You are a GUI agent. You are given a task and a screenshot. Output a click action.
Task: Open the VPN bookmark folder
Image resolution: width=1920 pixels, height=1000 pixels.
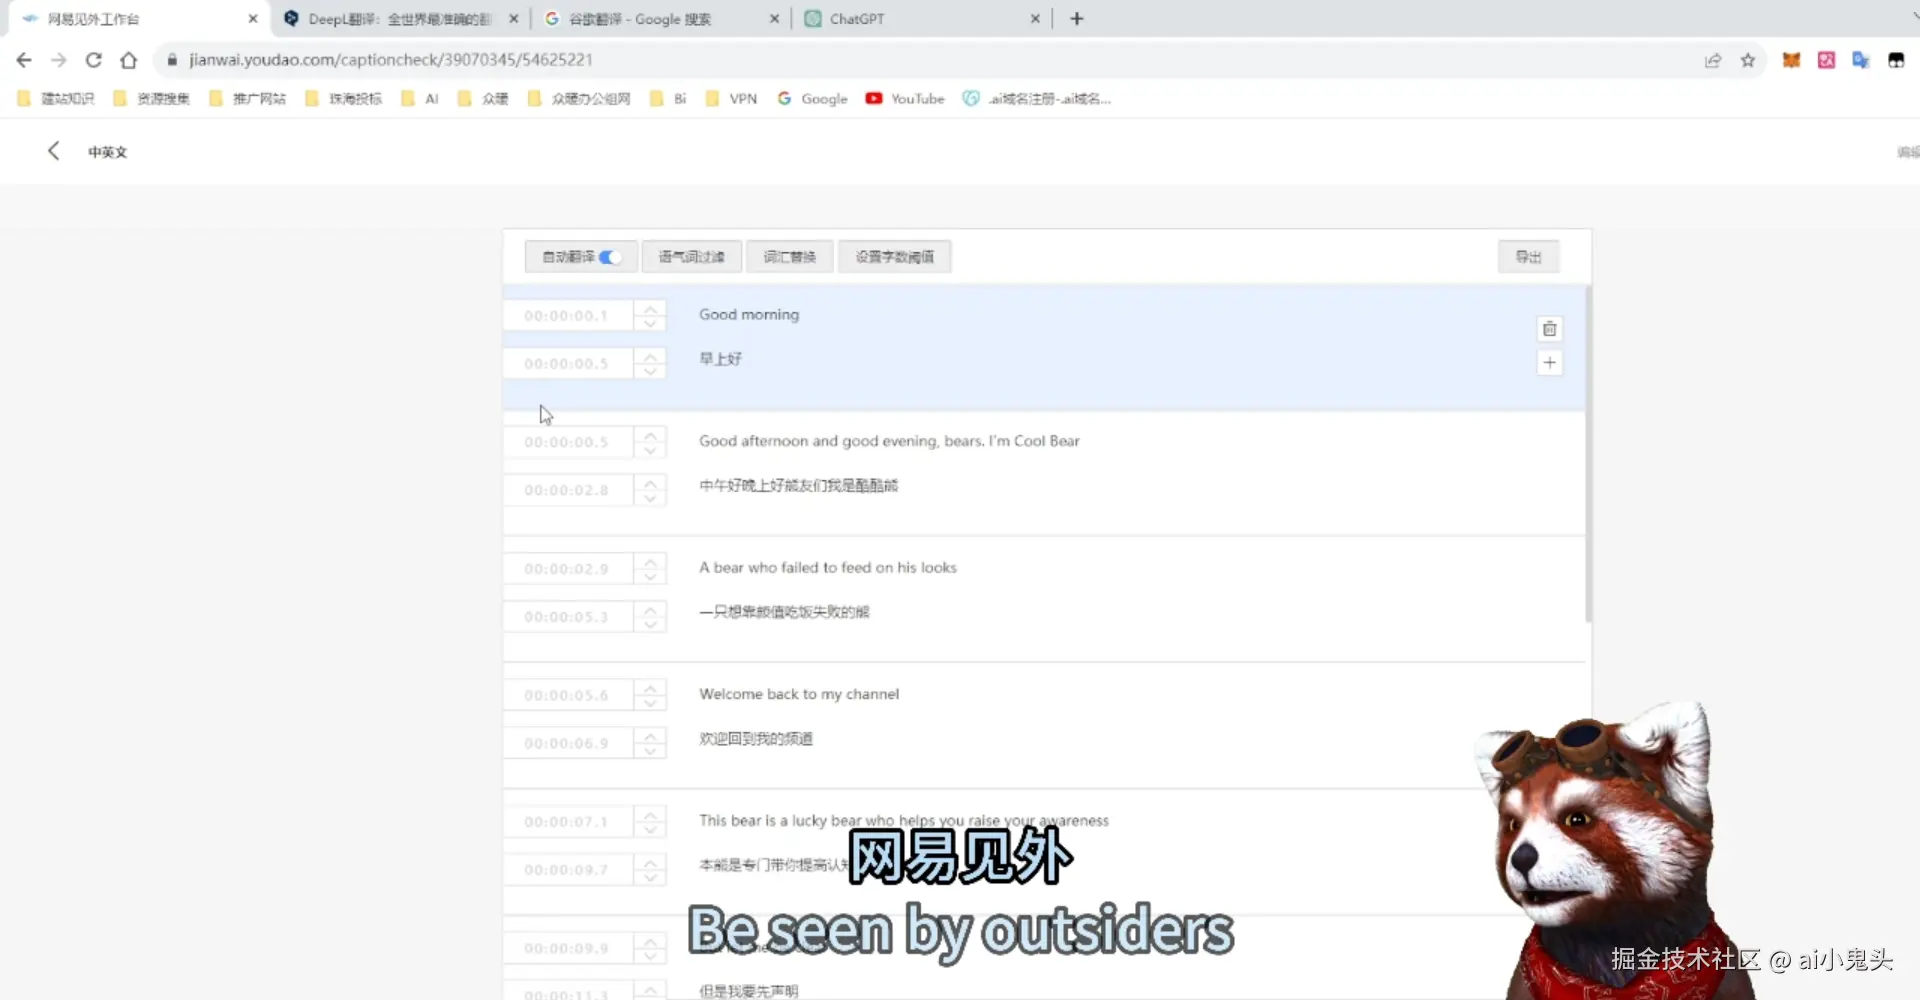point(731,98)
